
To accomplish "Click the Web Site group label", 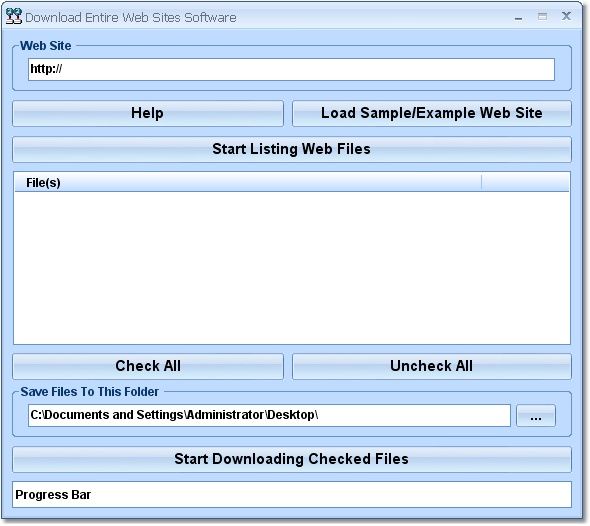I will (46, 46).
